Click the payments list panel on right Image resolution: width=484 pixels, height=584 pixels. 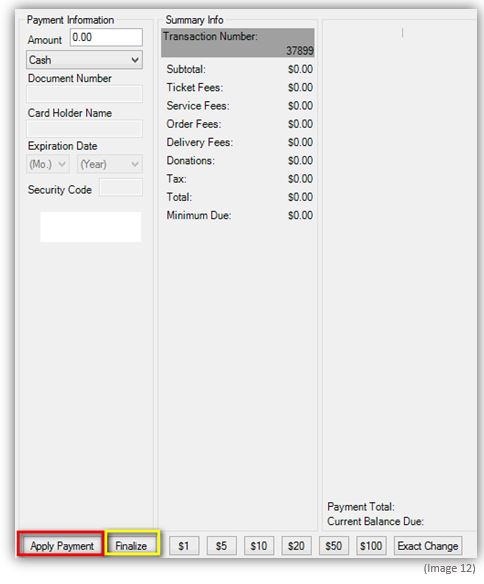399,261
